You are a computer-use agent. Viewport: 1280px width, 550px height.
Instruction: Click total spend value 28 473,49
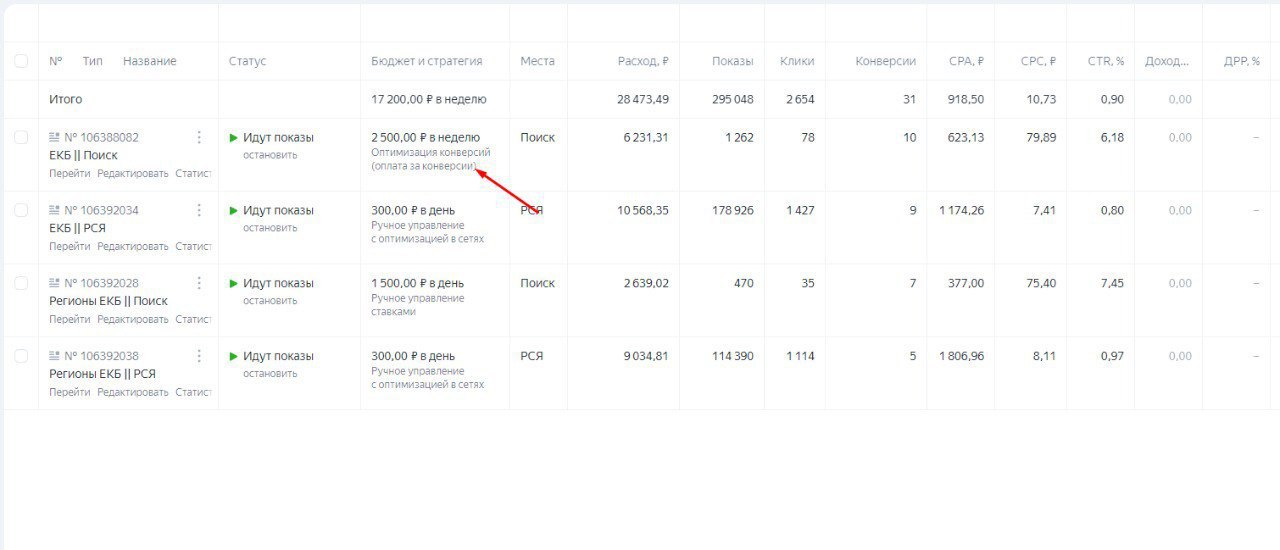point(643,99)
